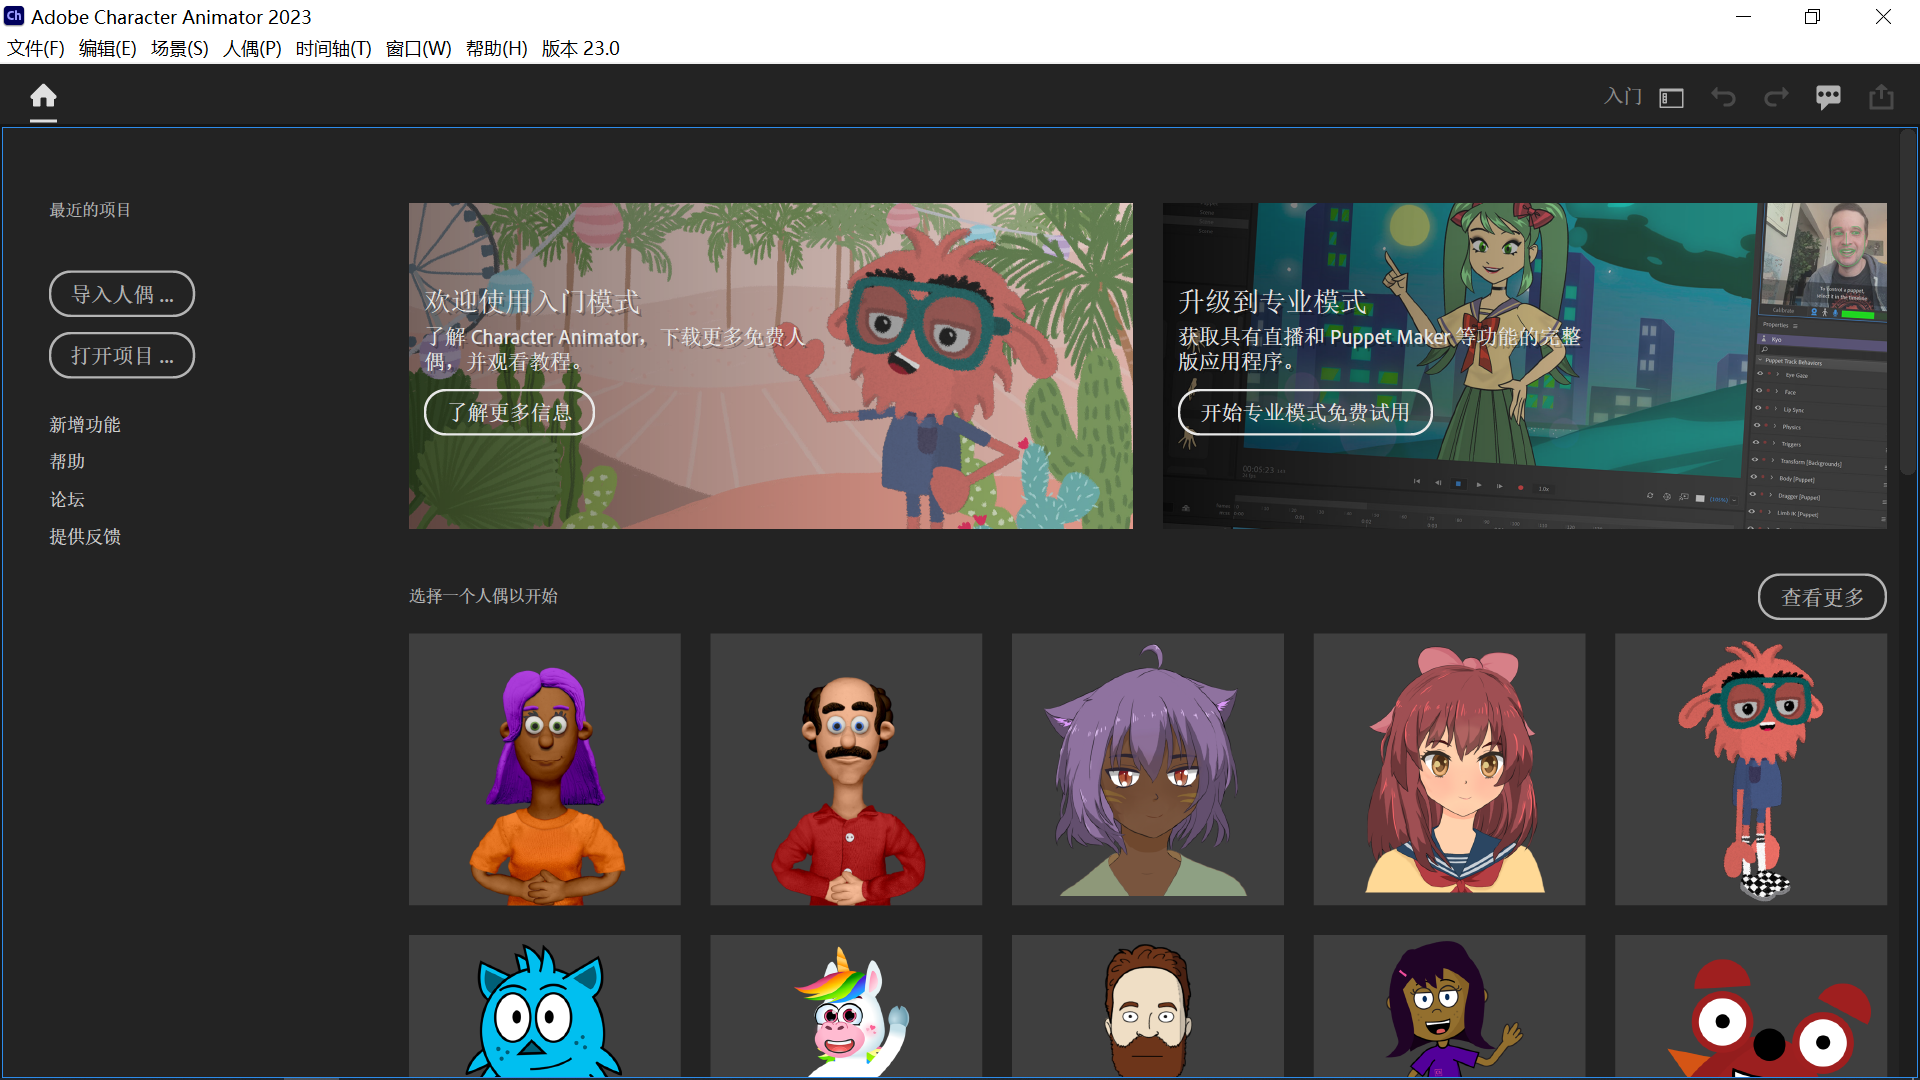This screenshot has height=1080, width=1920.
Task: Click the 打开项目 button
Action: click(x=122, y=355)
